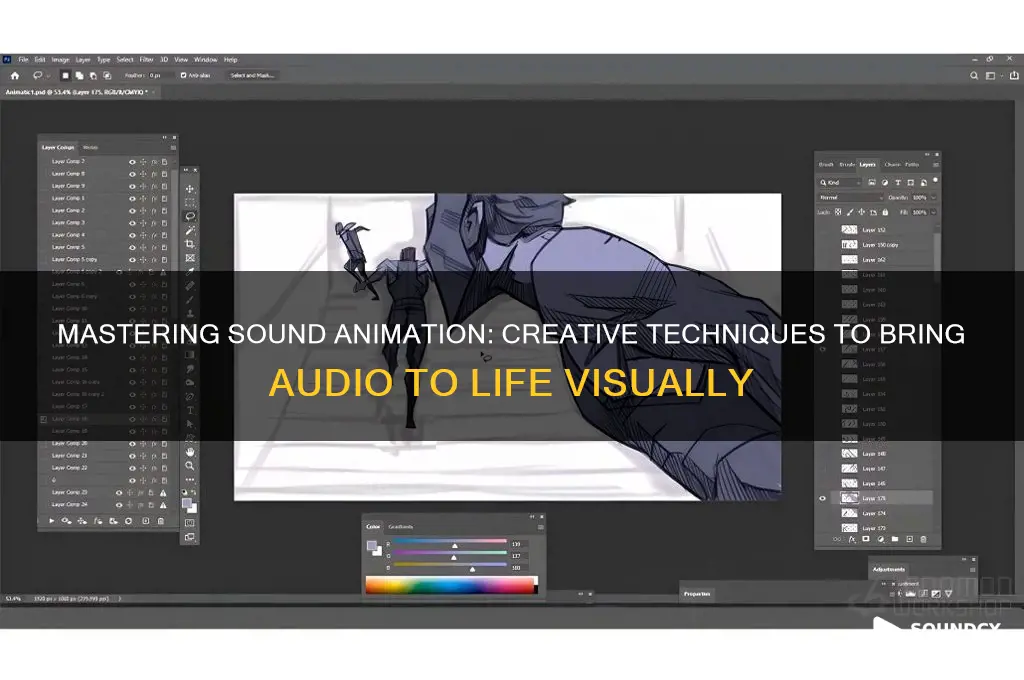Open the Filter menu
This screenshot has height=680, width=1024.
point(146,59)
